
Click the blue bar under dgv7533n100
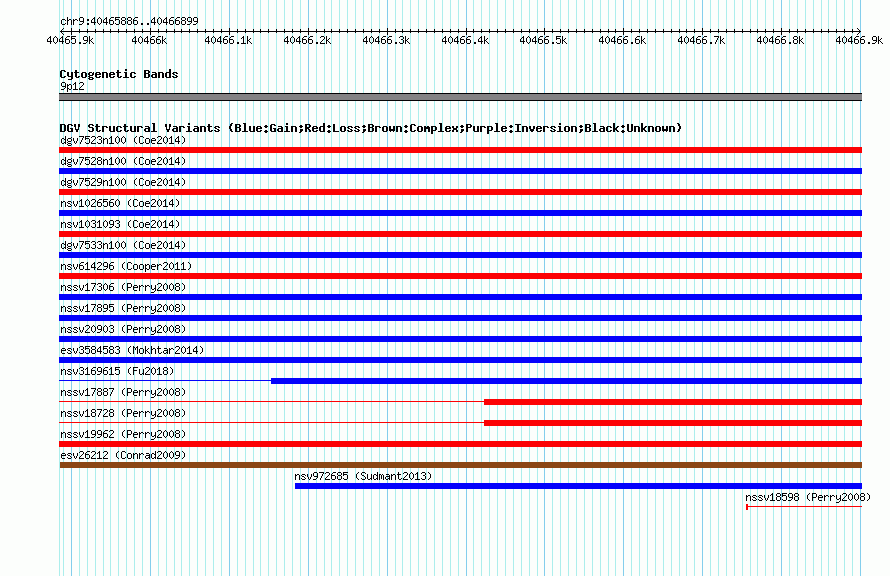pyautogui.click(x=460, y=255)
